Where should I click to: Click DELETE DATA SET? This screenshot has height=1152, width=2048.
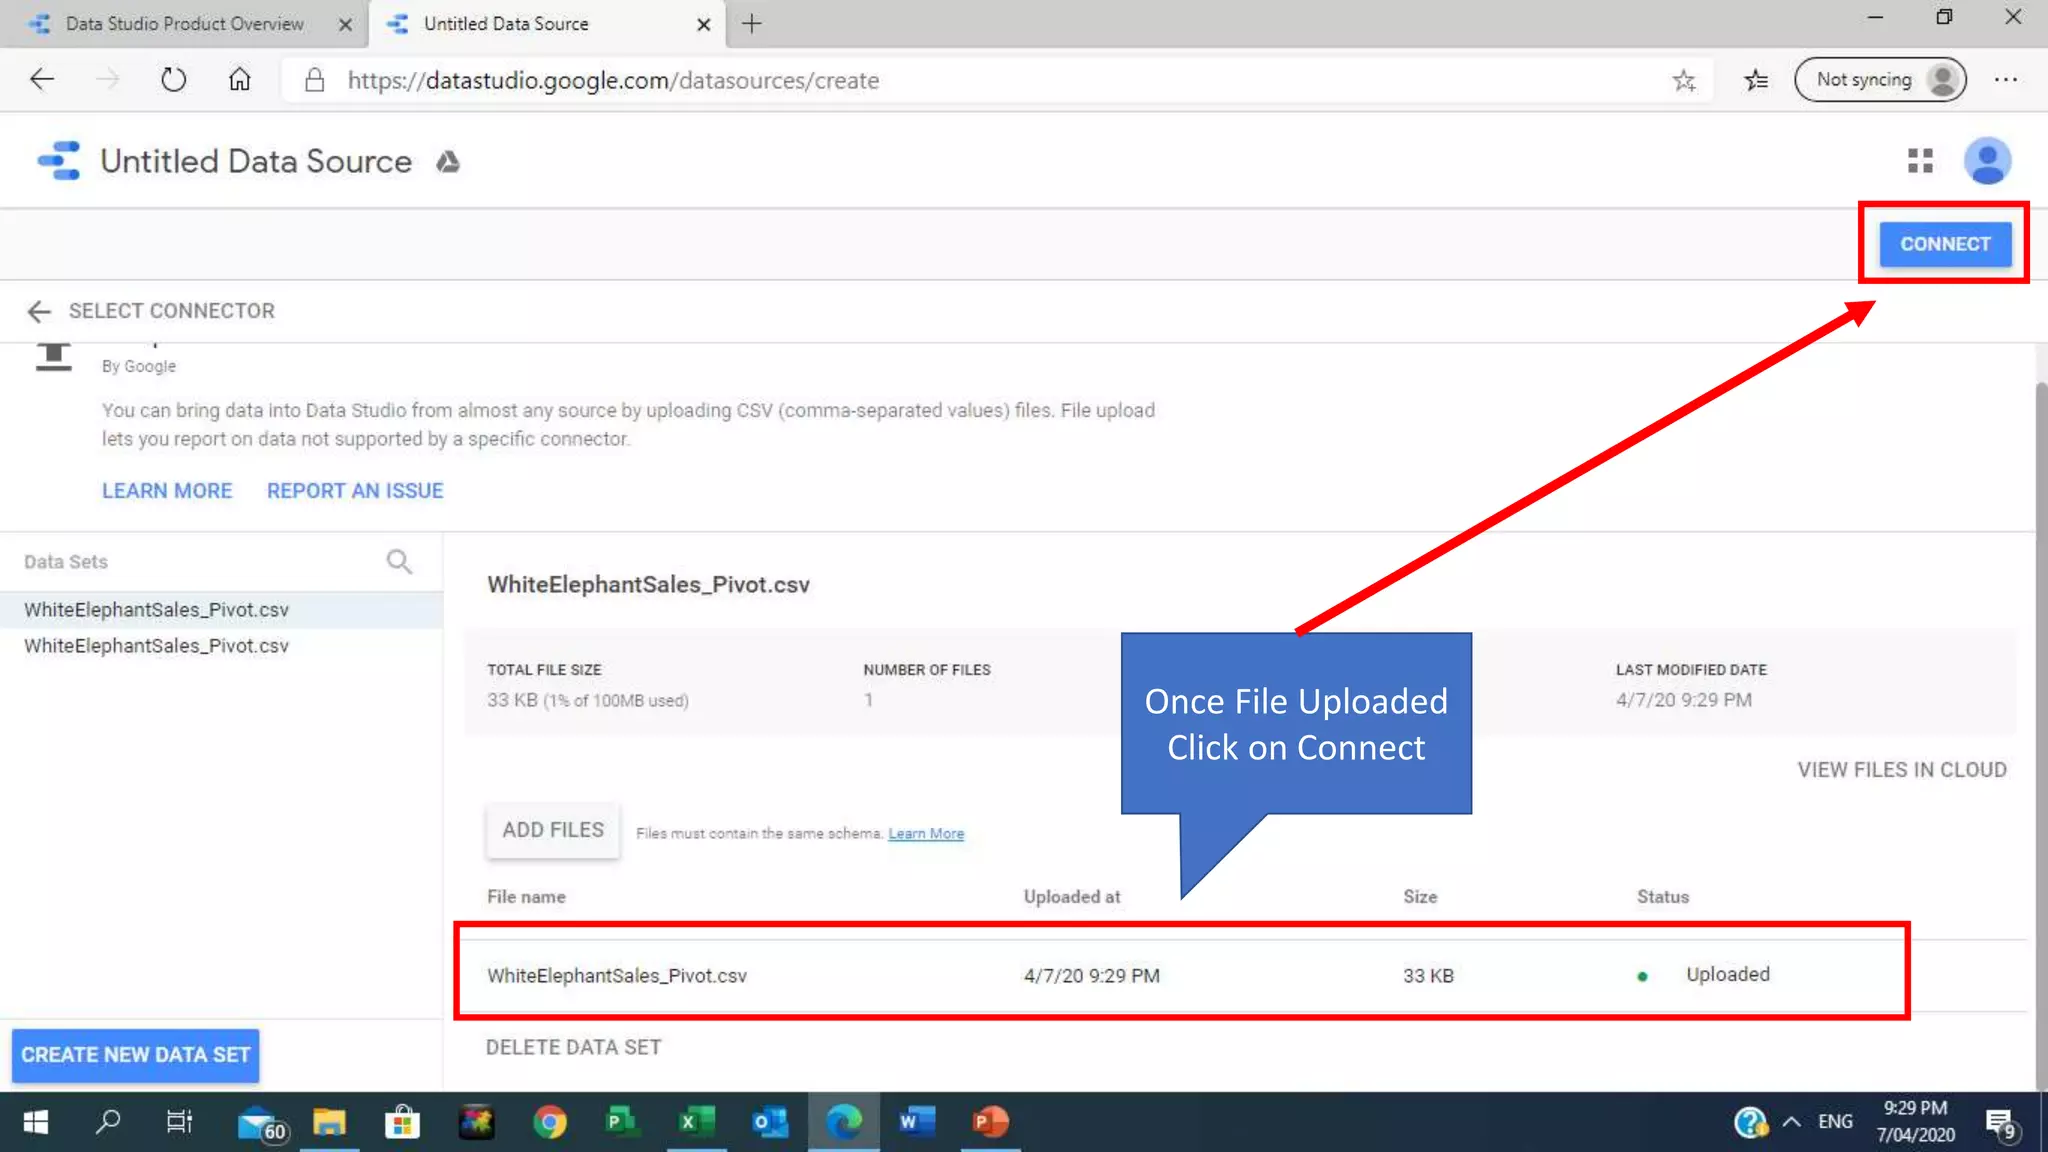pos(573,1047)
